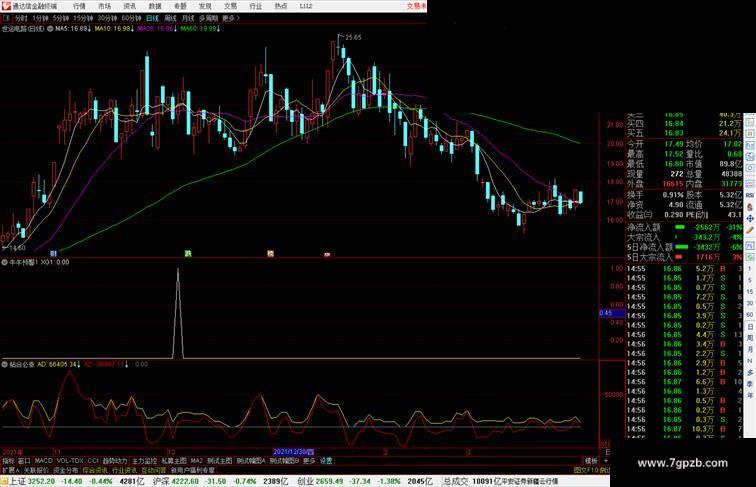
Task: Open 设置 in the indicator bar
Action: (x=326, y=461)
